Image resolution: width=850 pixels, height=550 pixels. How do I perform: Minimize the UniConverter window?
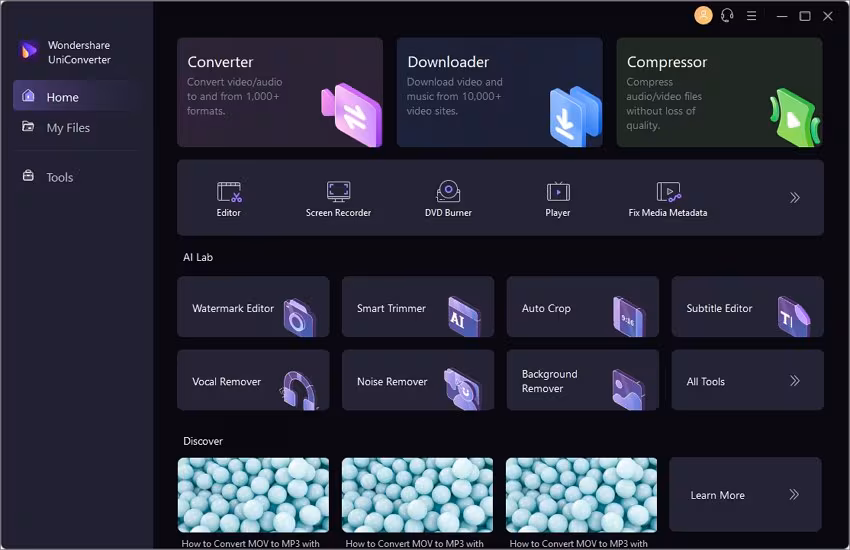(x=782, y=16)
